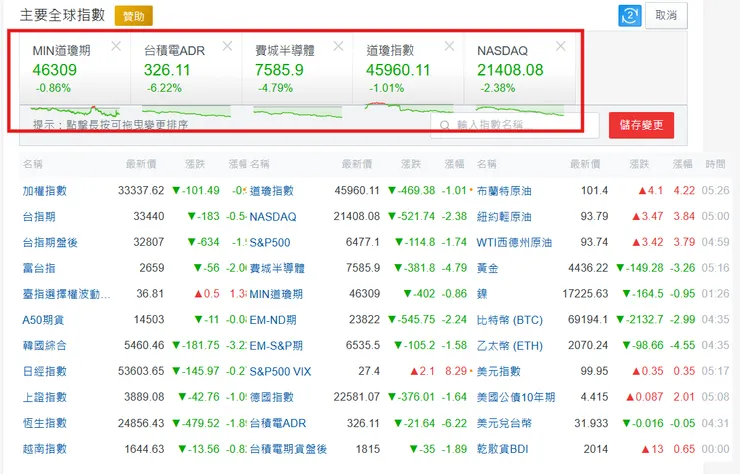Select the MIN道瓊期 46309 card

[75, 68]
